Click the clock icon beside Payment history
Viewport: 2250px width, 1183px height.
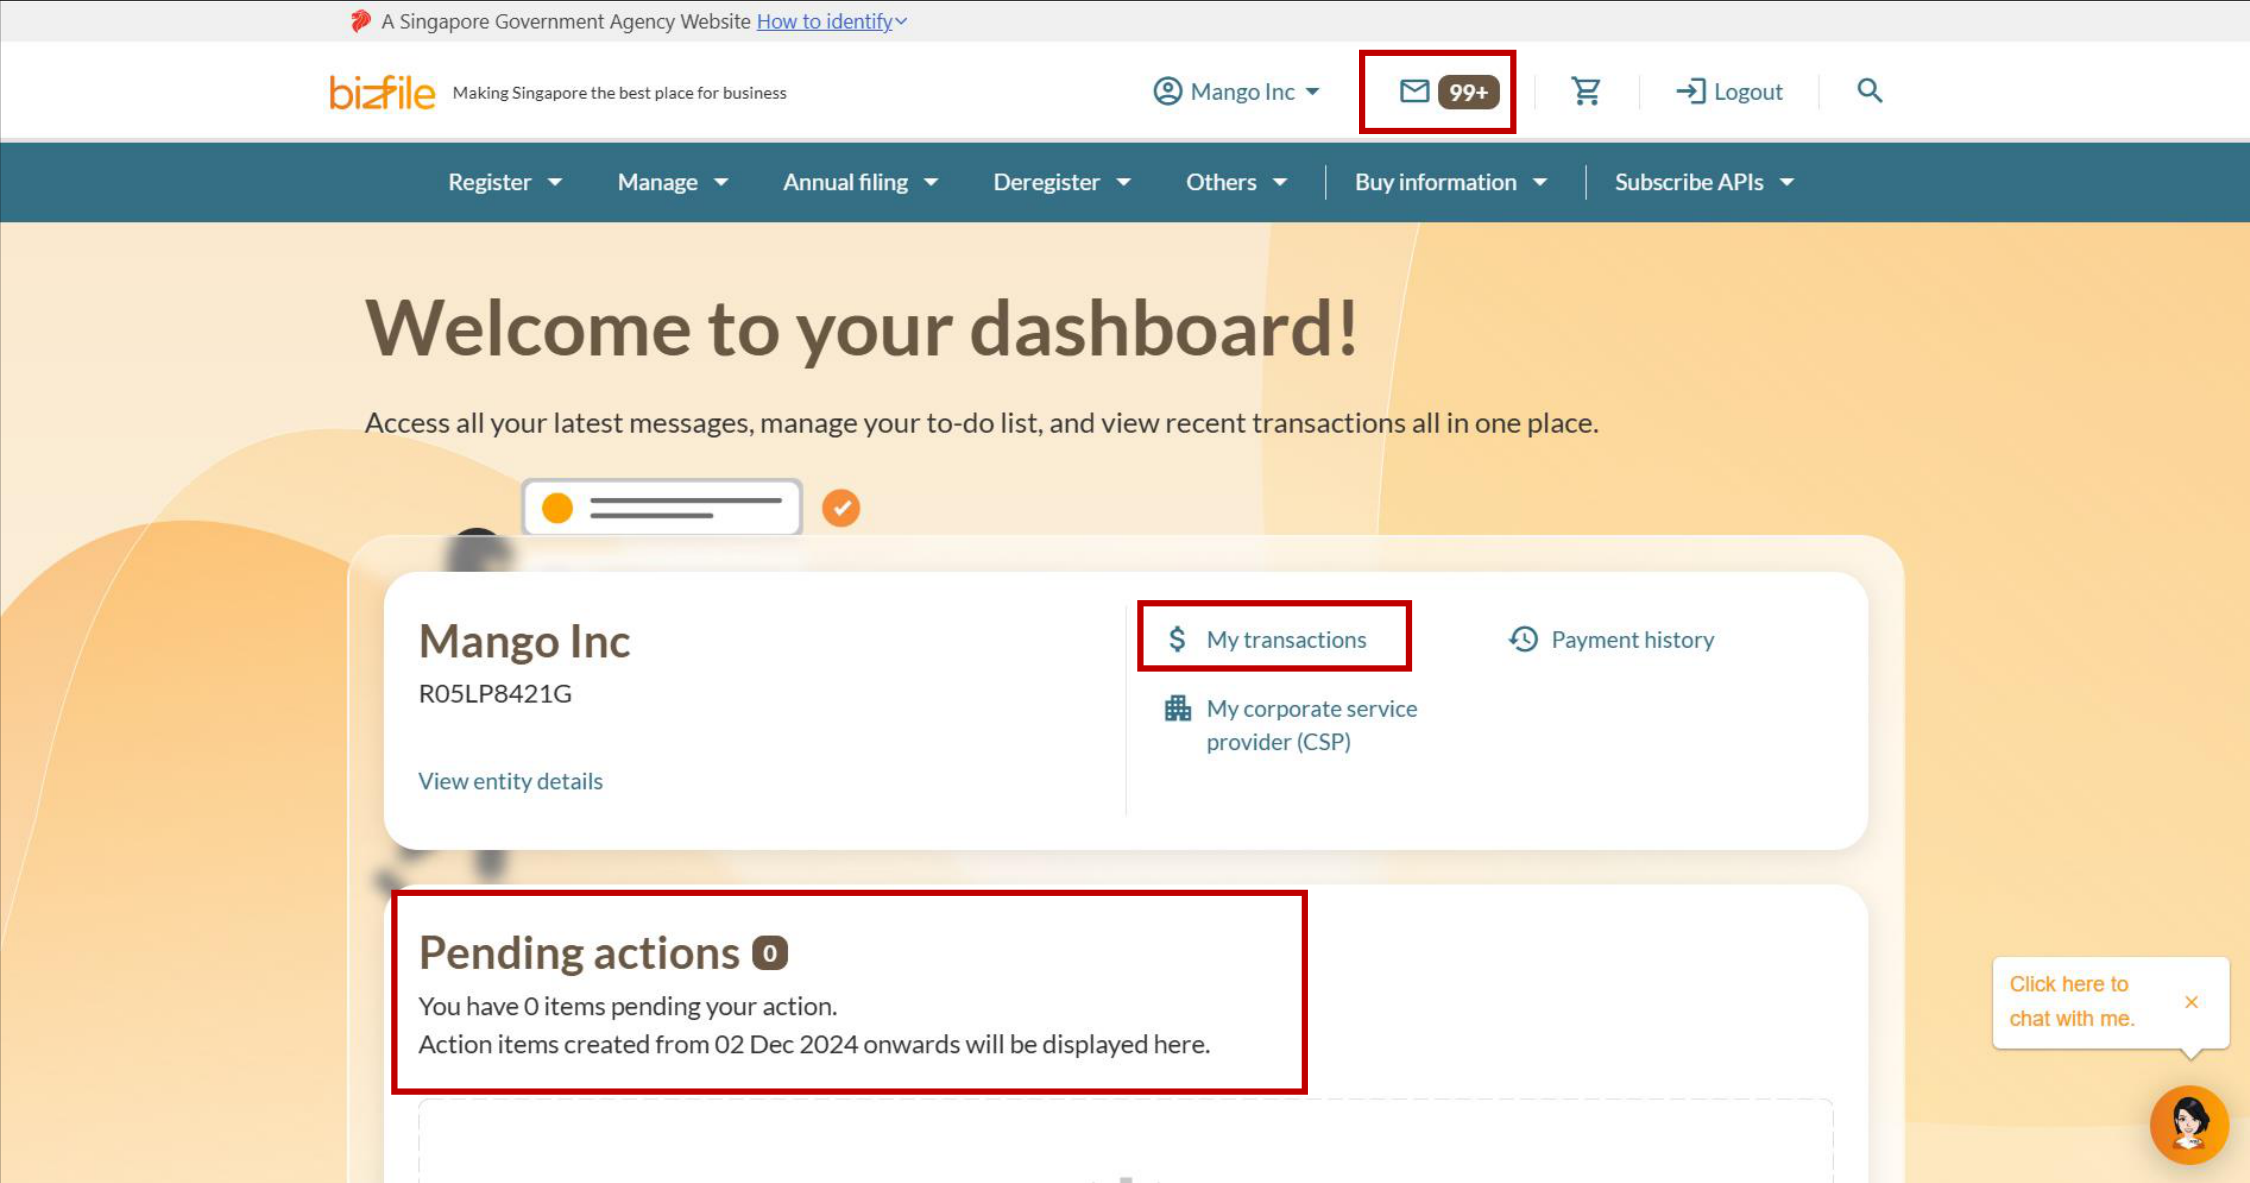click(x=1523, y=639)
